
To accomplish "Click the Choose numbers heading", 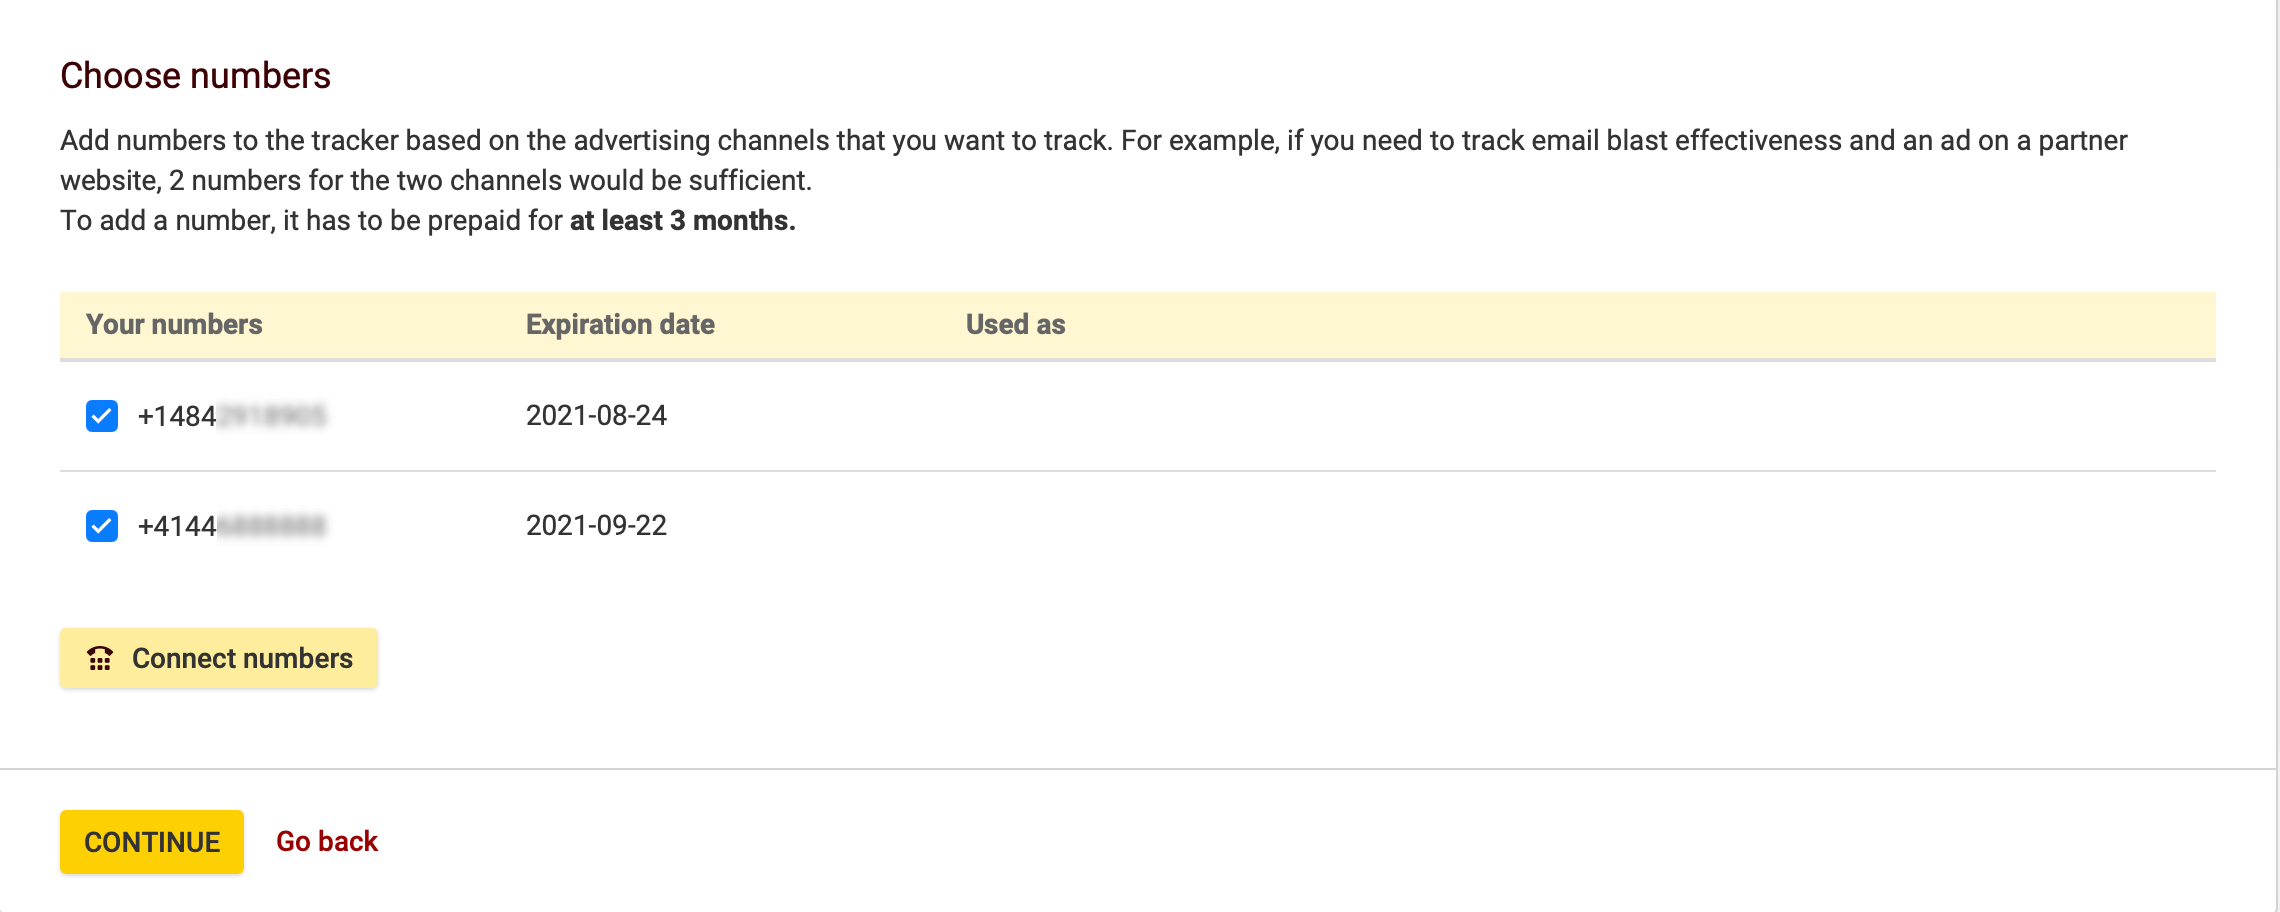I will pos(195,76).
